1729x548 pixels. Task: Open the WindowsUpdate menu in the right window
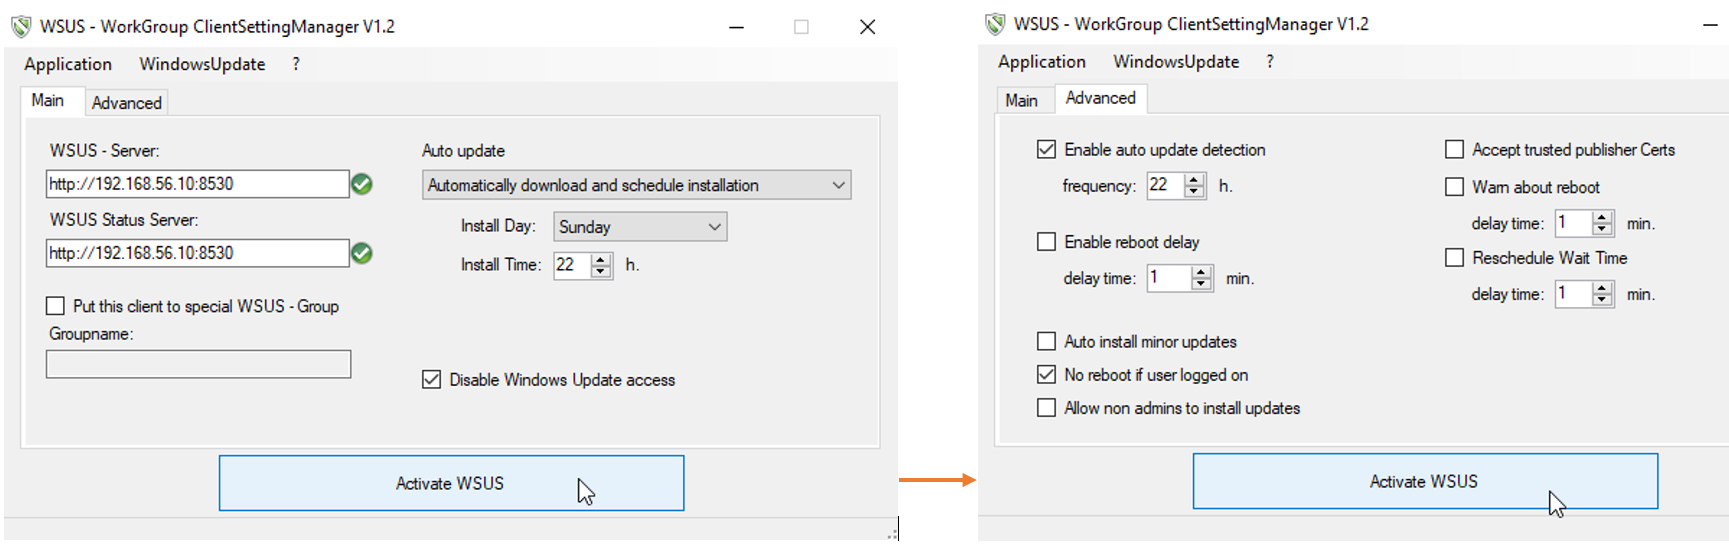pos(1176,62)
